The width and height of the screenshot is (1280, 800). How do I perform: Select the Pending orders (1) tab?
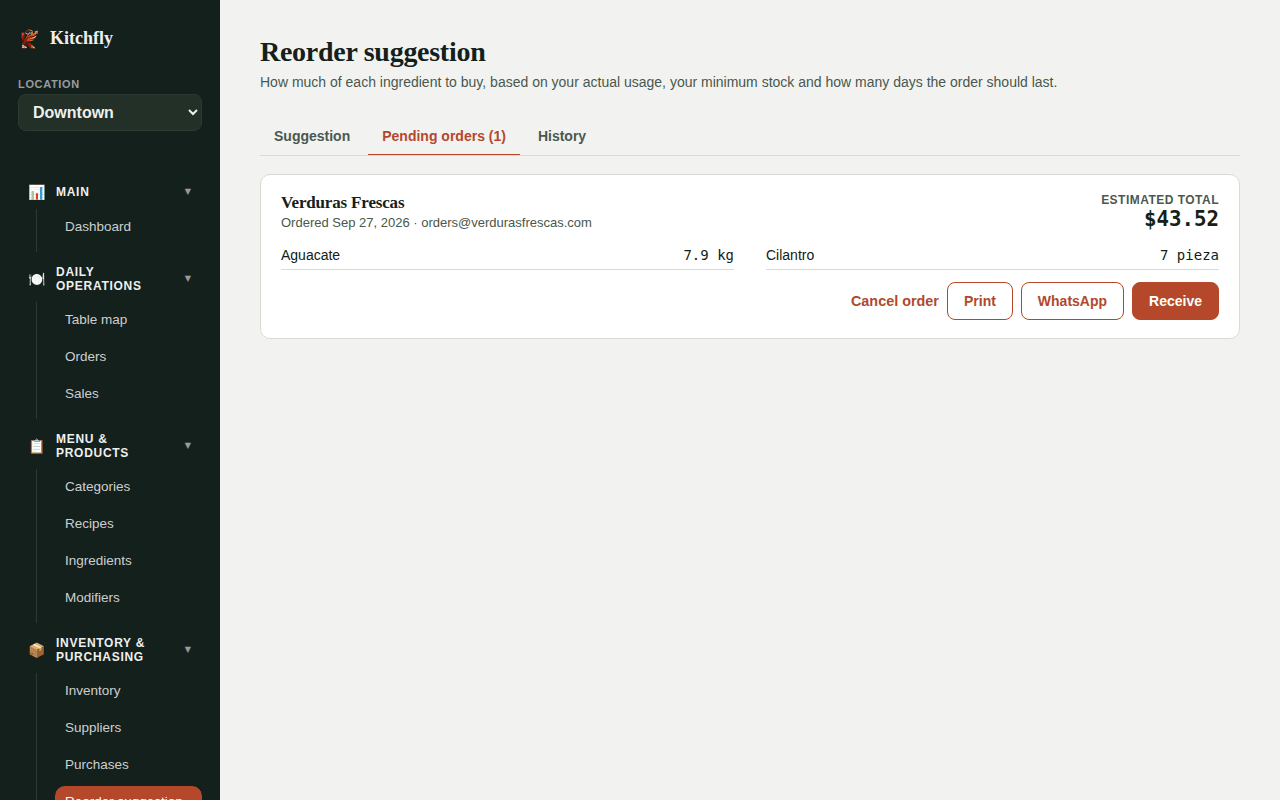[x=444, y=136]
